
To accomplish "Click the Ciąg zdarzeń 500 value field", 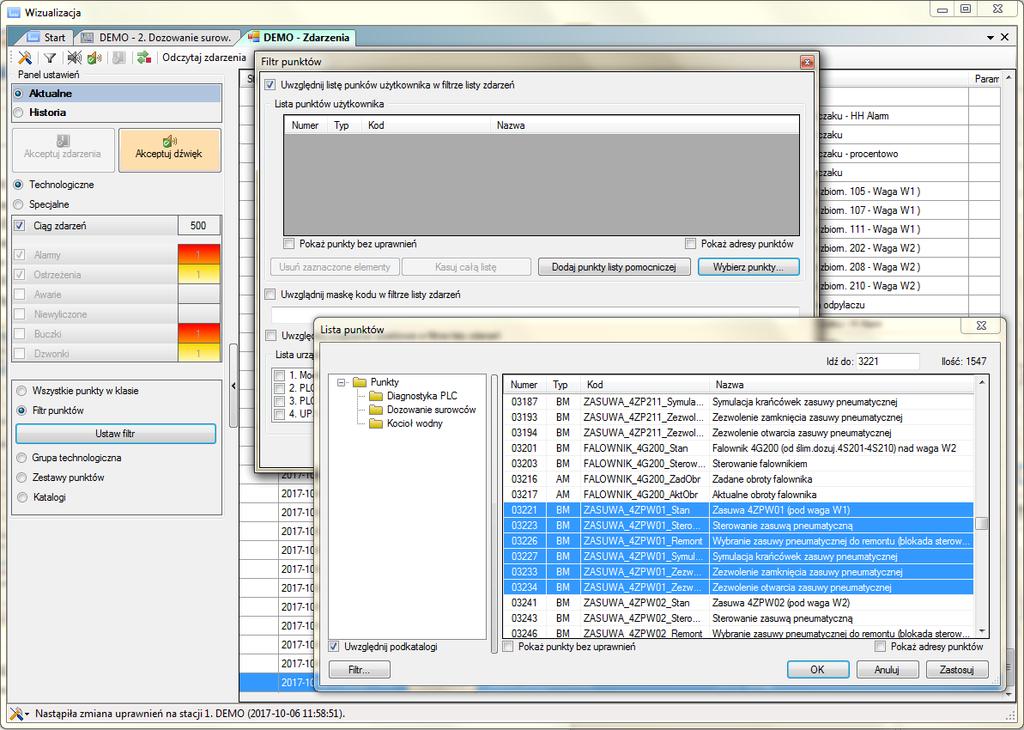I will coord(199,225).
